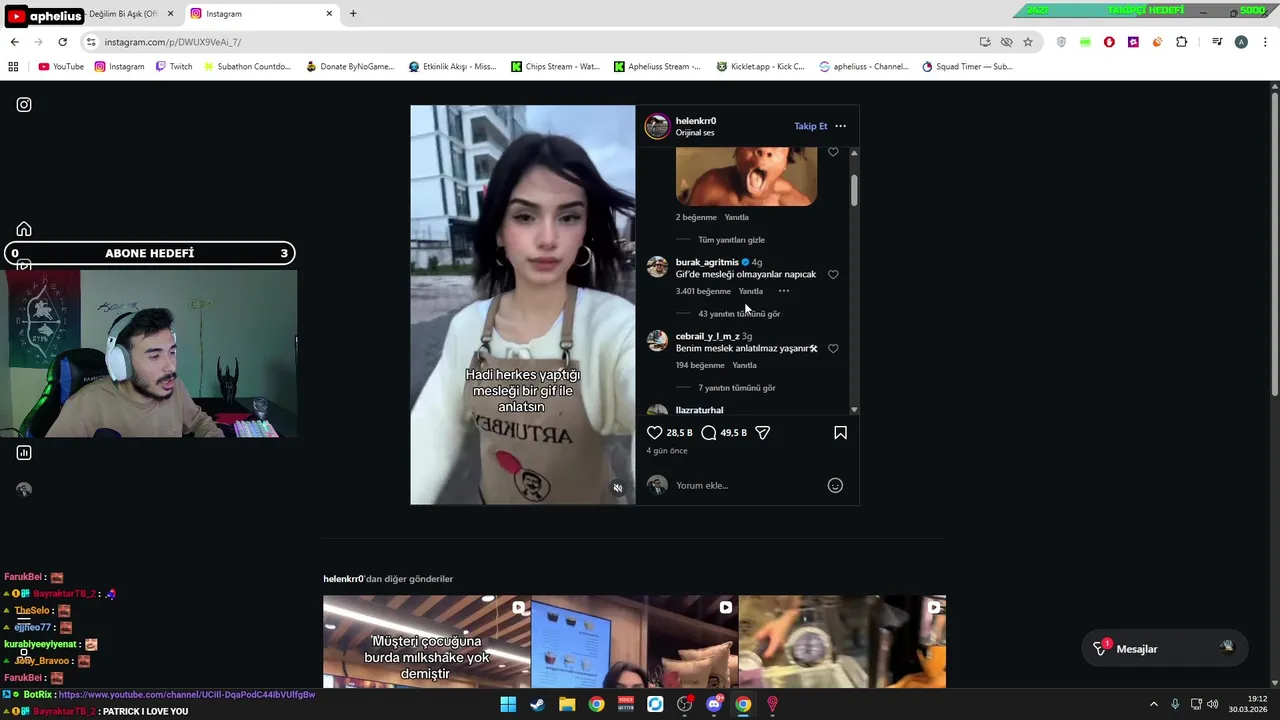The height and width of the screenshot is (720, 1280).
Task: Open a new browser tab
Action: point(353,14)
